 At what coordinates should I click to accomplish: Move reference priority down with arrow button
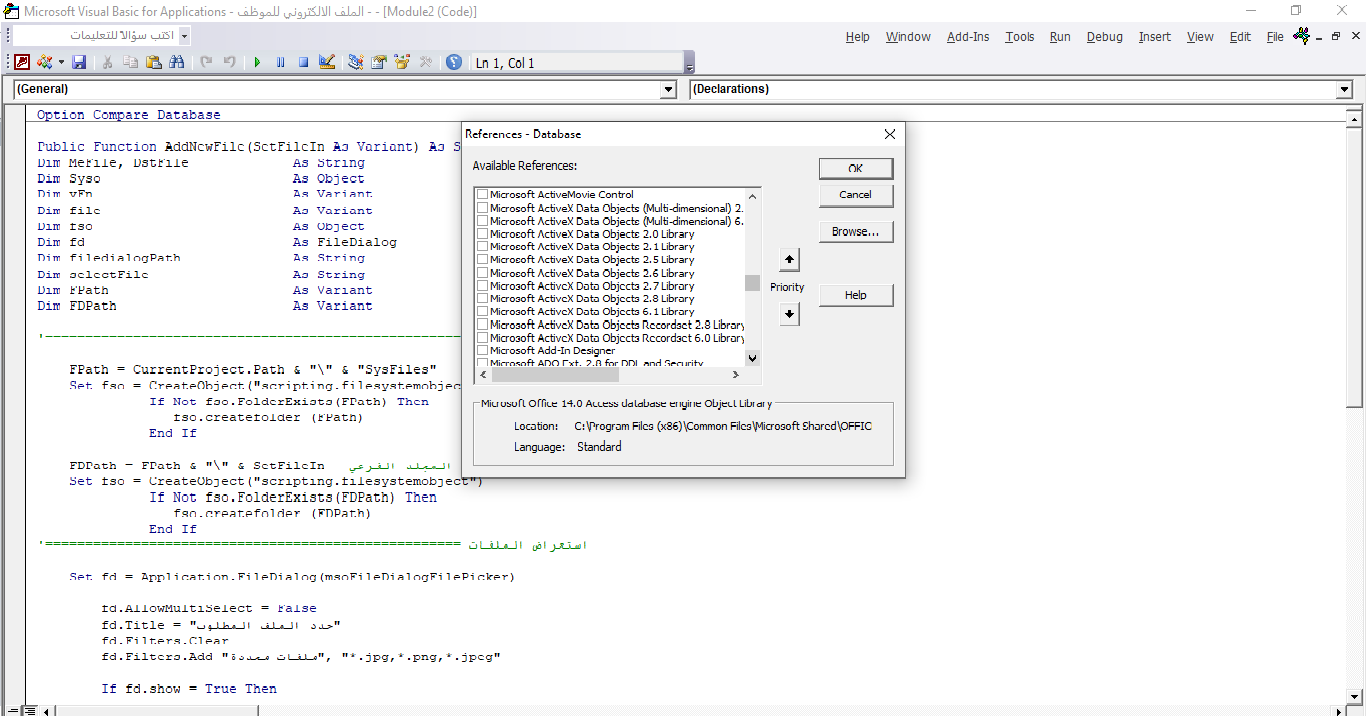coord(789,314)
